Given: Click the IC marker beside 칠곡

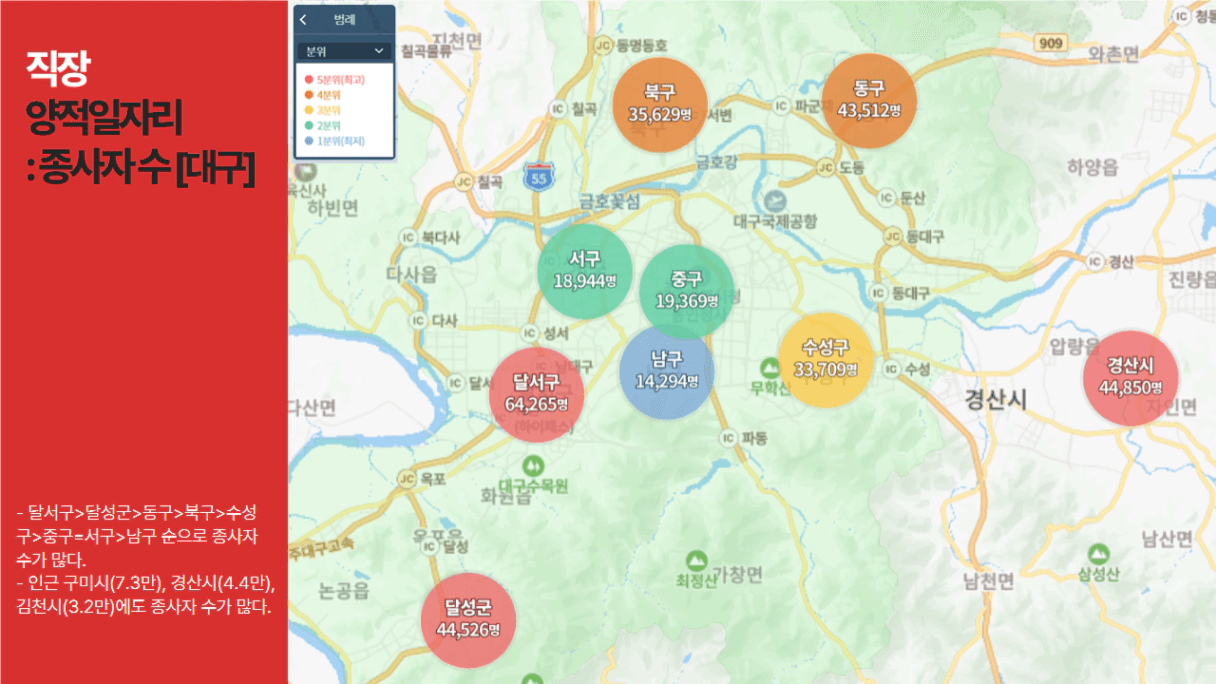Looking at the screenshot, I should (558, 109).
